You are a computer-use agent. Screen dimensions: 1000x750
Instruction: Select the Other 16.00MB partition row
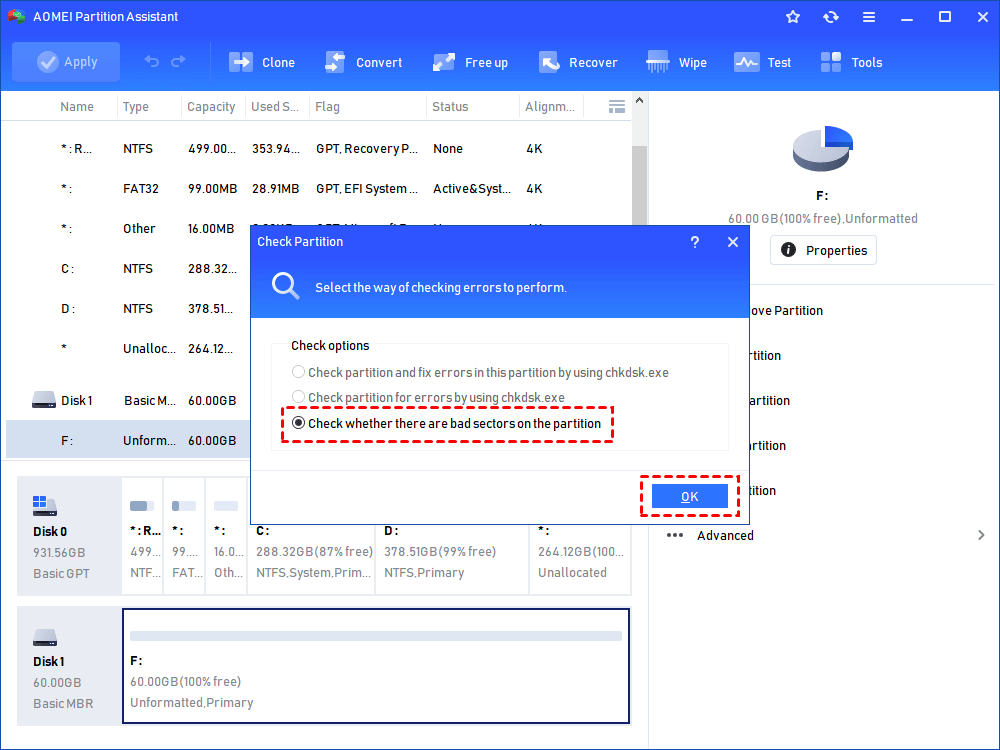(x=128, y=228)
